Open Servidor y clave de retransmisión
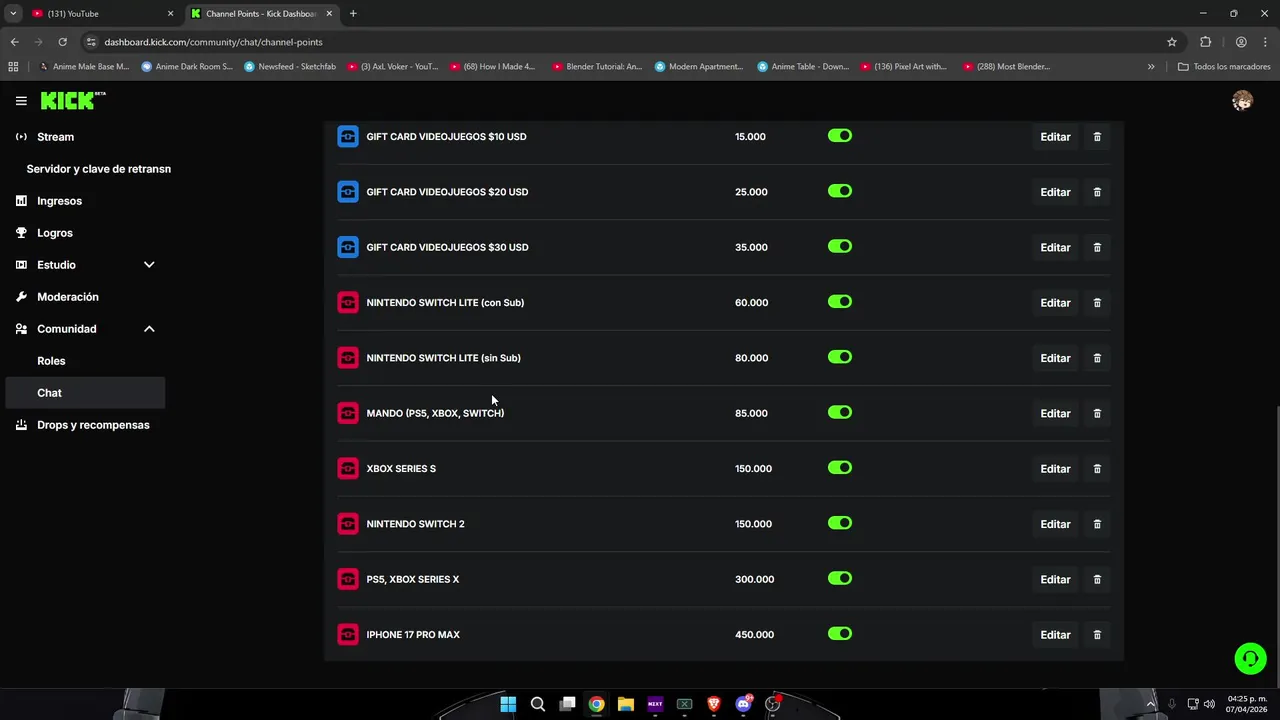Viewport: 1280px width, 720px height. (x=98, y=169)
